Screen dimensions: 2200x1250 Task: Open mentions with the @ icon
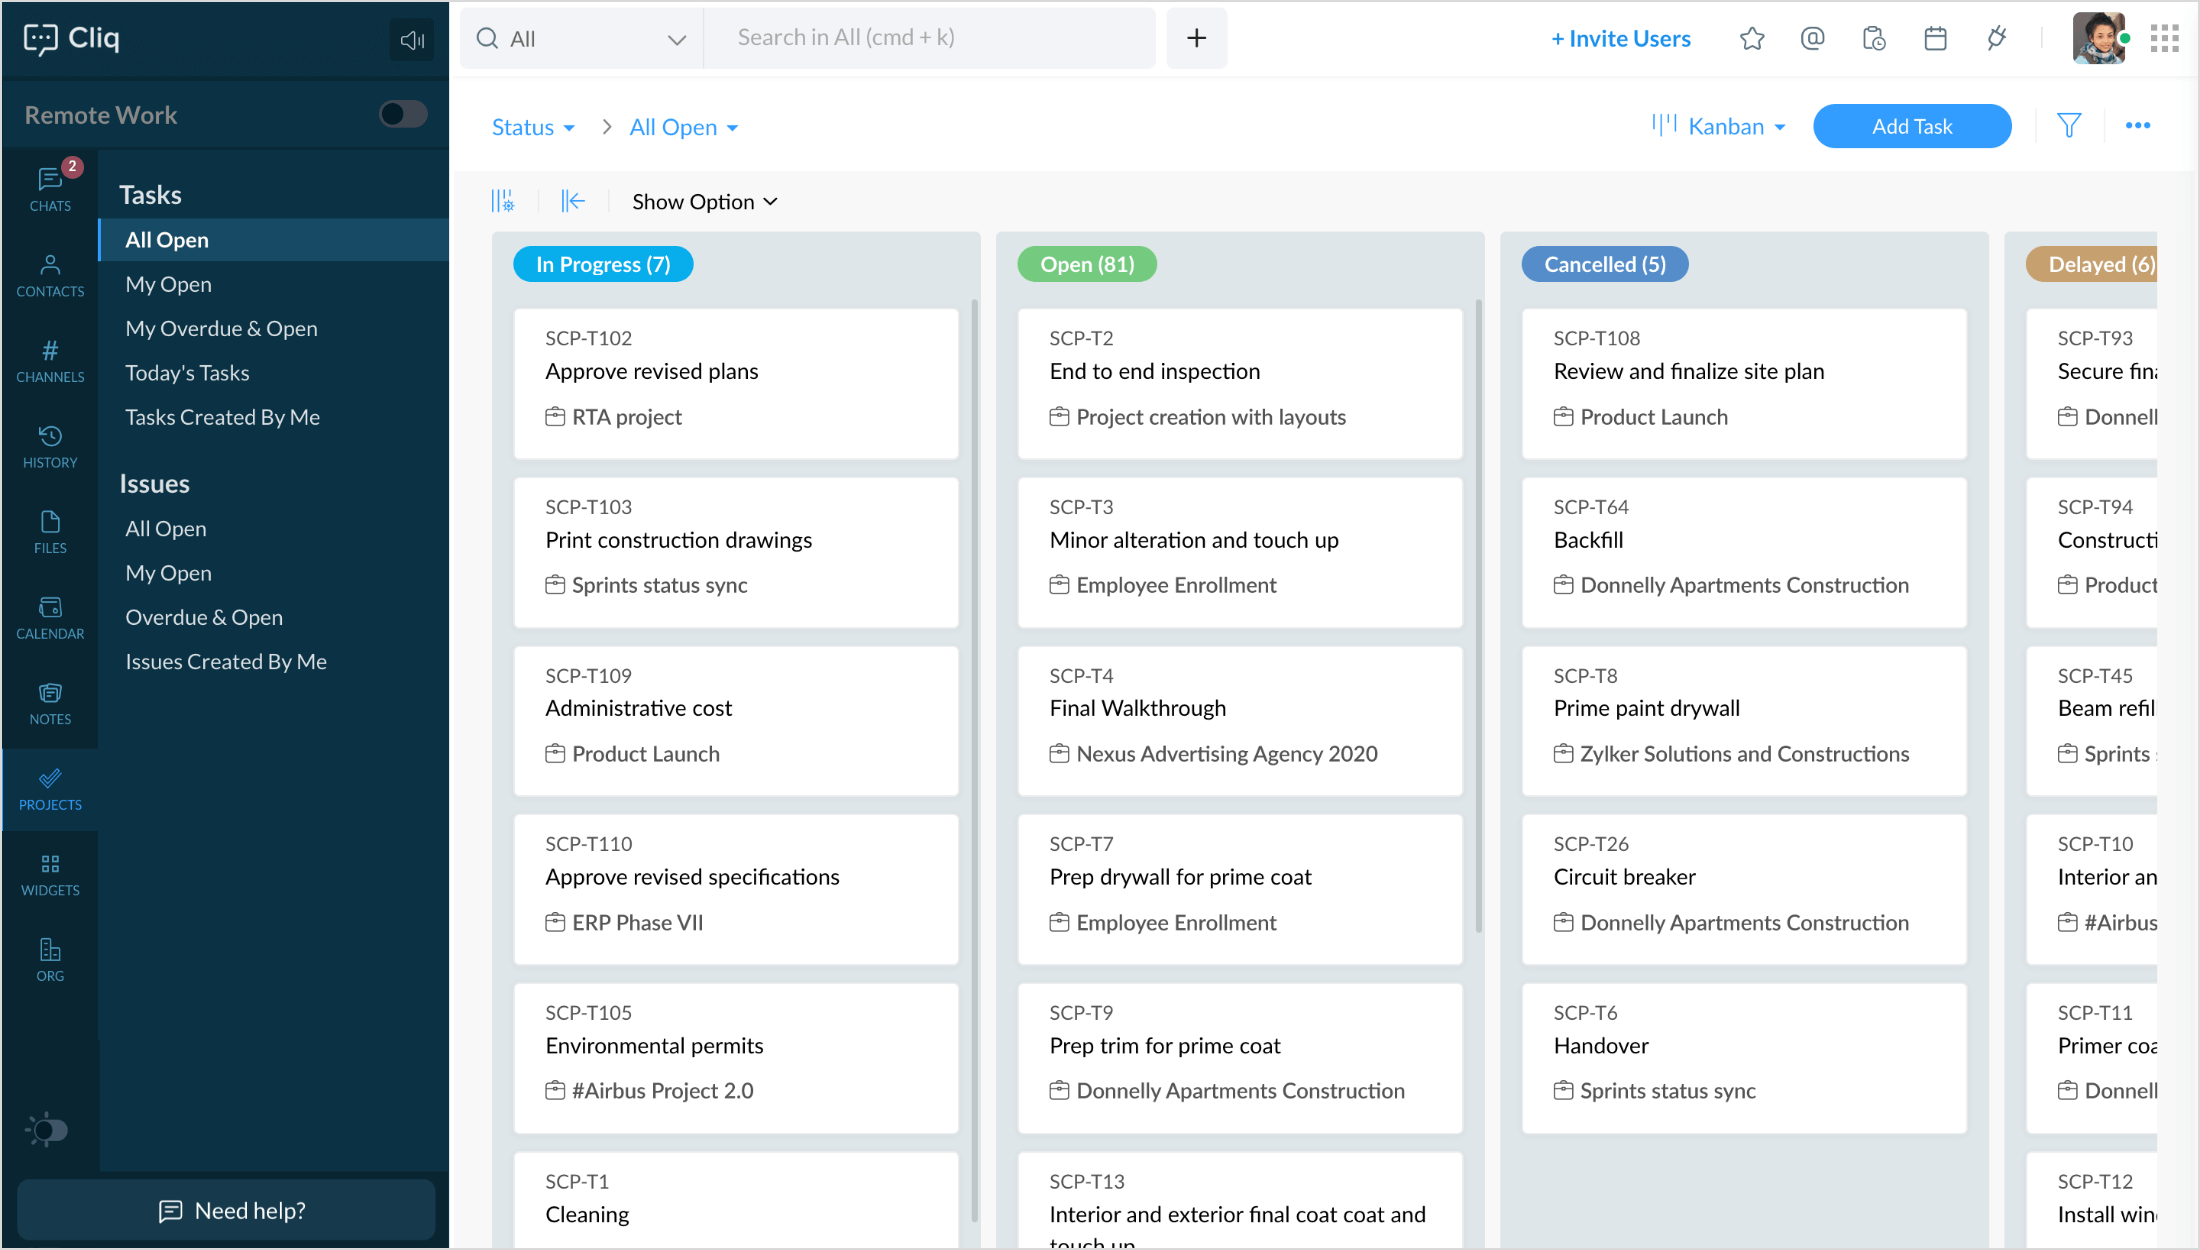click(x=1812, y=39)
